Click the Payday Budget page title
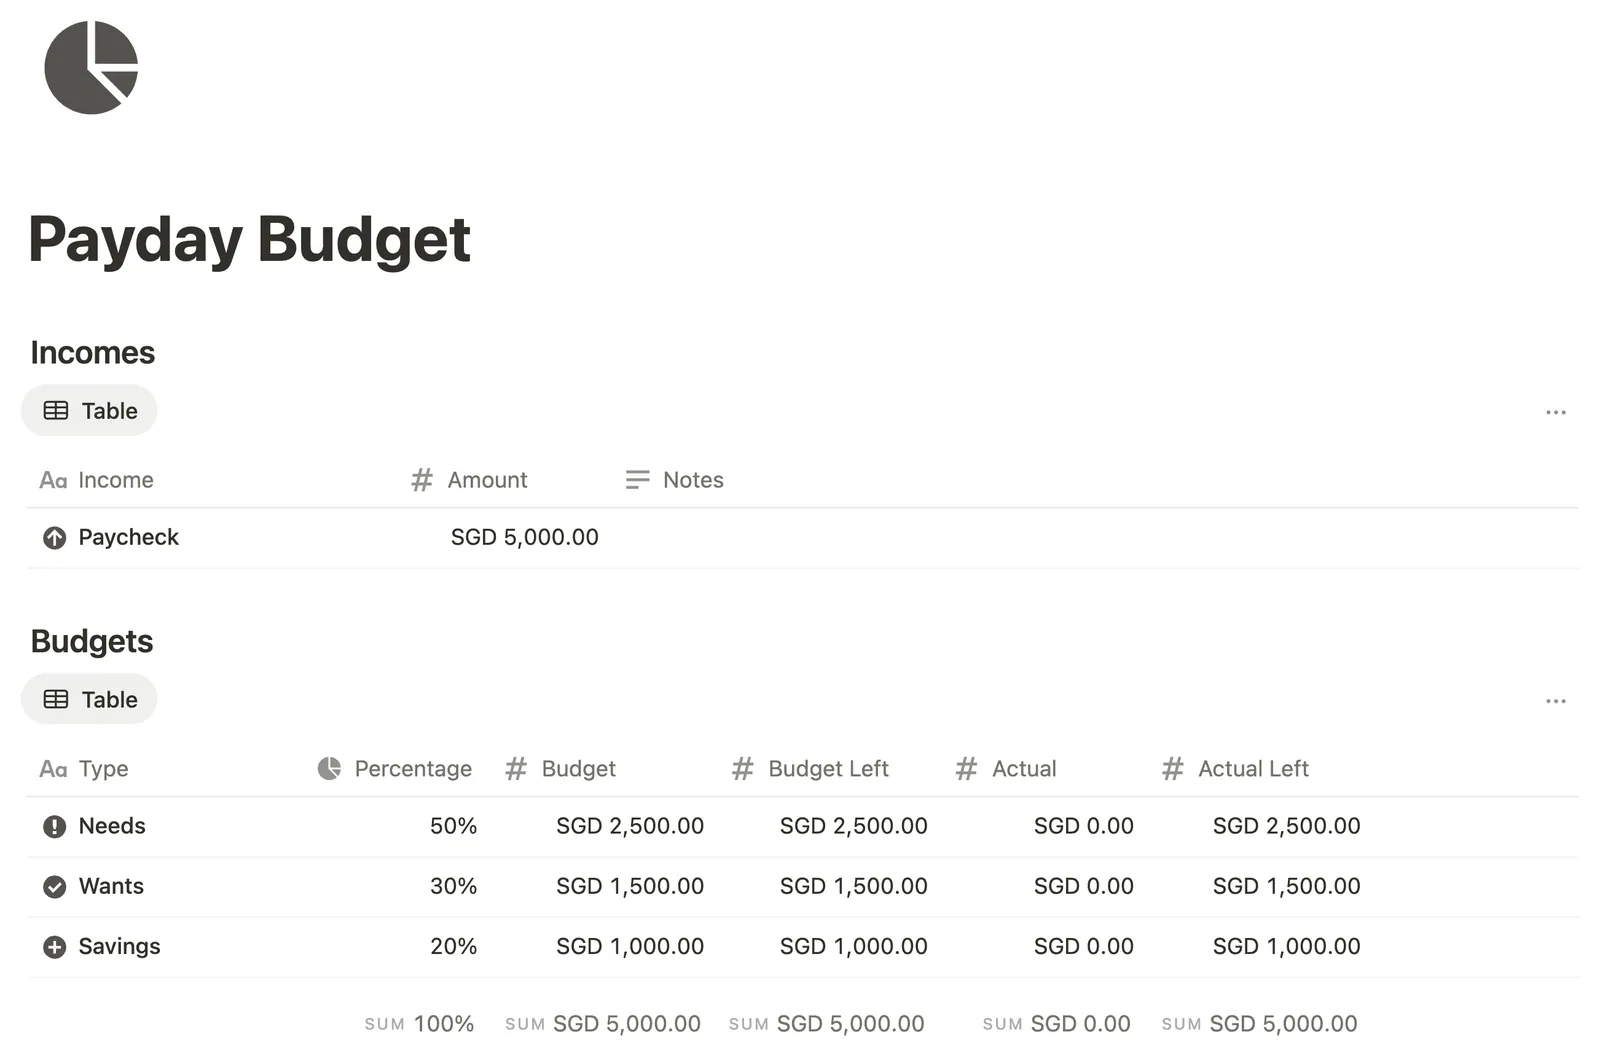The height and width of the screenshot is (1057, 1600). tap(249, 240)
